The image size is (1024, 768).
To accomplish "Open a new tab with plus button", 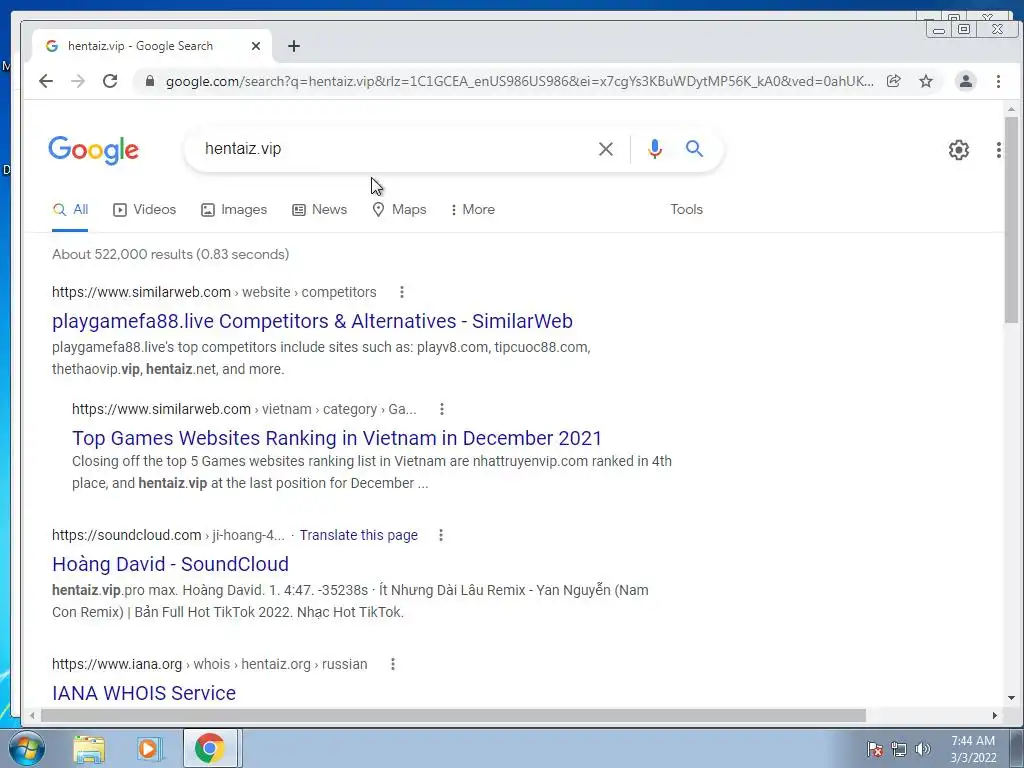I will (294, 46).
